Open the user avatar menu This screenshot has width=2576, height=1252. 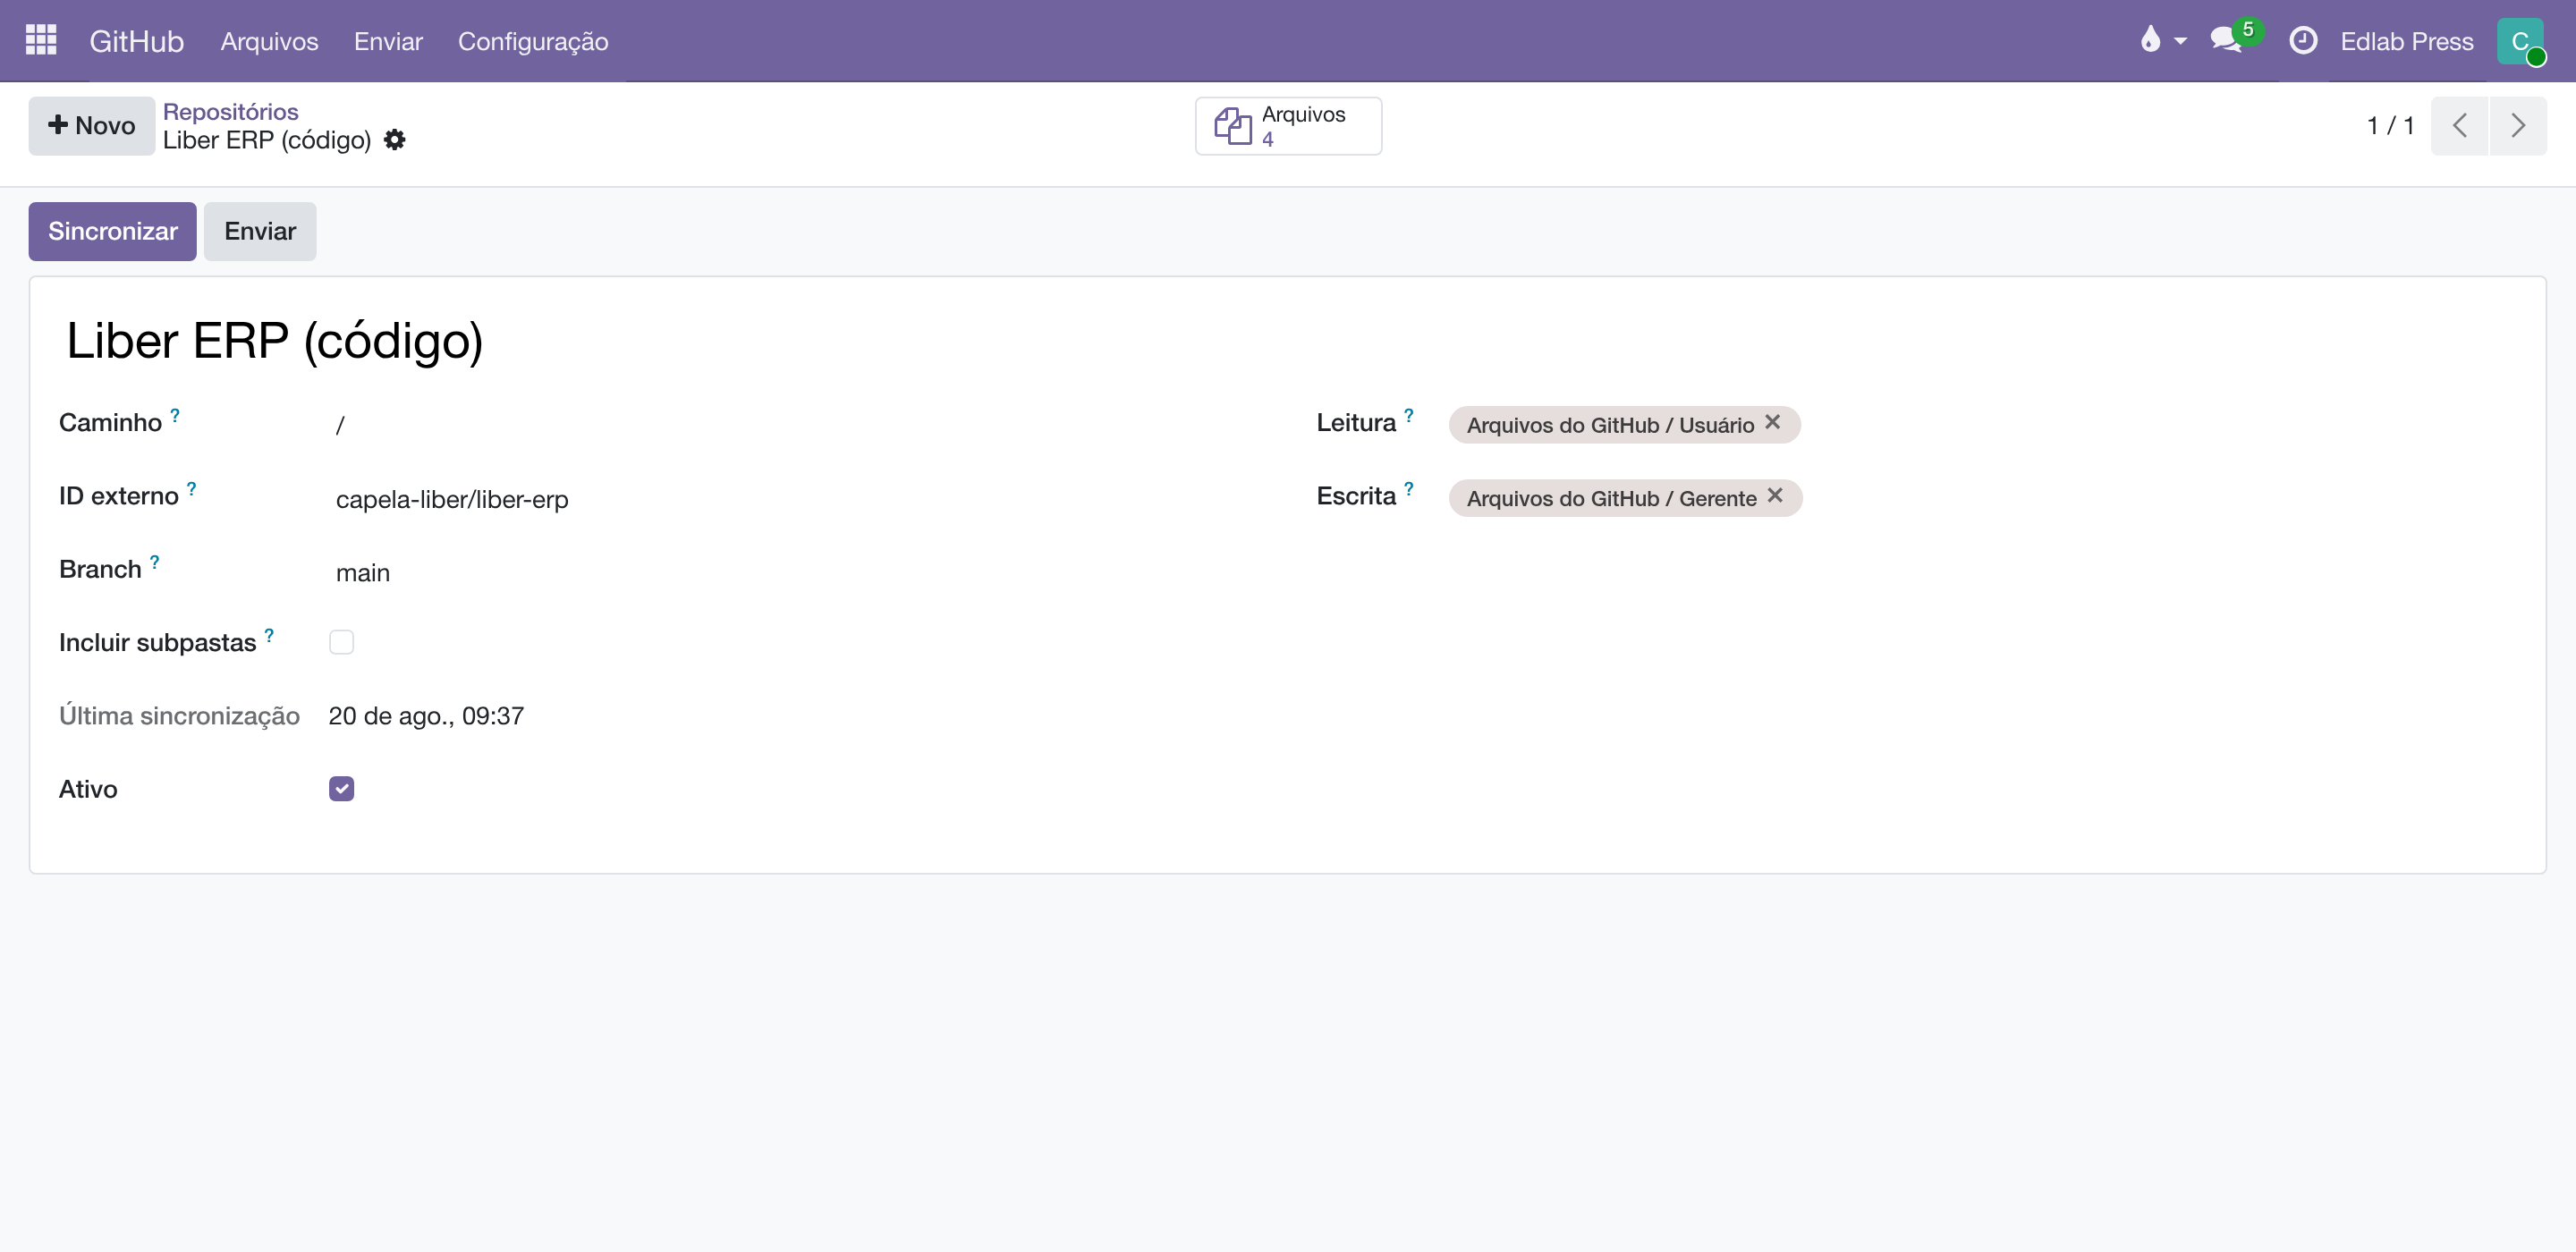[2520, 41]
